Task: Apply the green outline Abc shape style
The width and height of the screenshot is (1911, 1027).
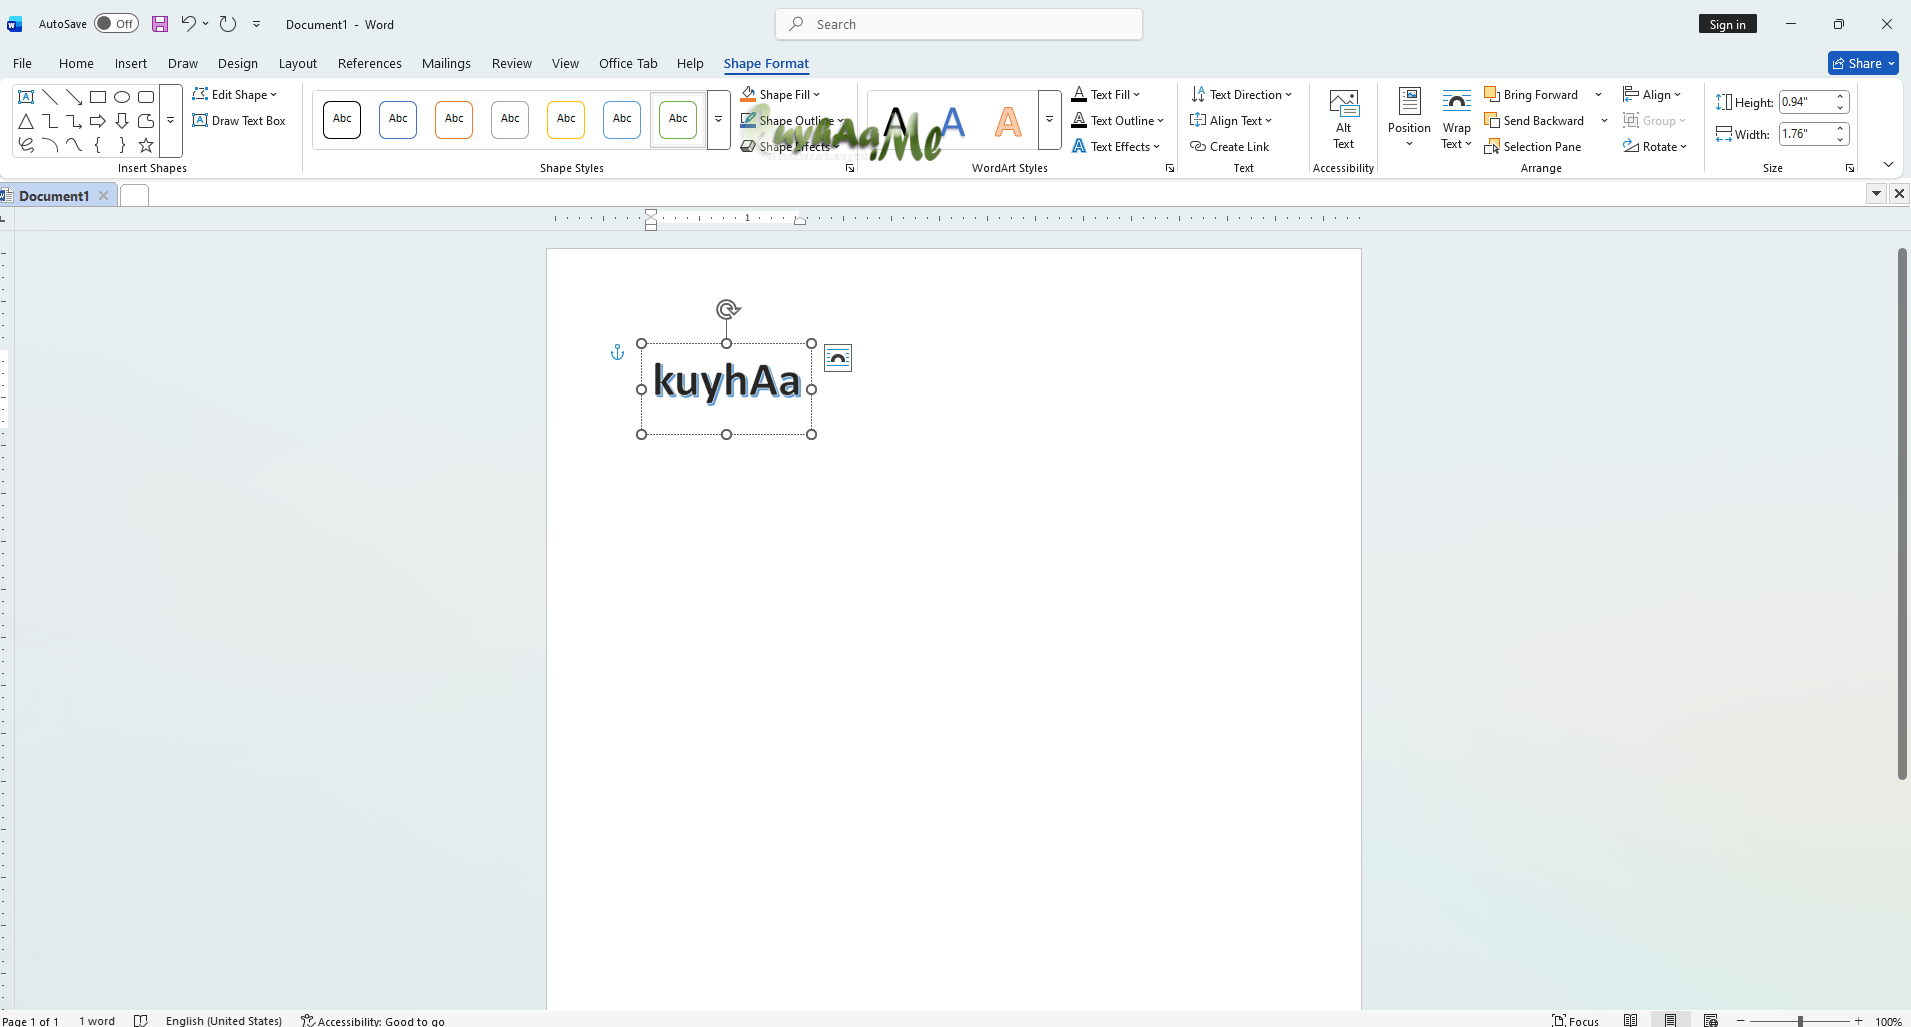Action: click(678, 119)
